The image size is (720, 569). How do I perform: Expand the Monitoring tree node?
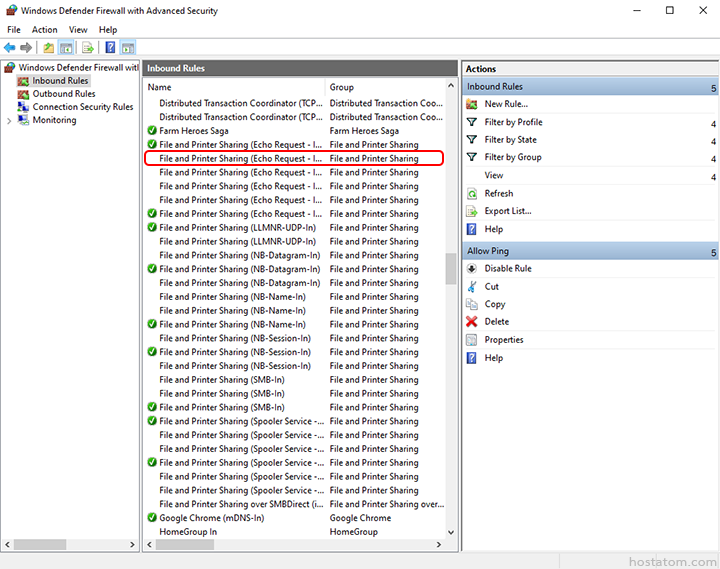[9, 120]
